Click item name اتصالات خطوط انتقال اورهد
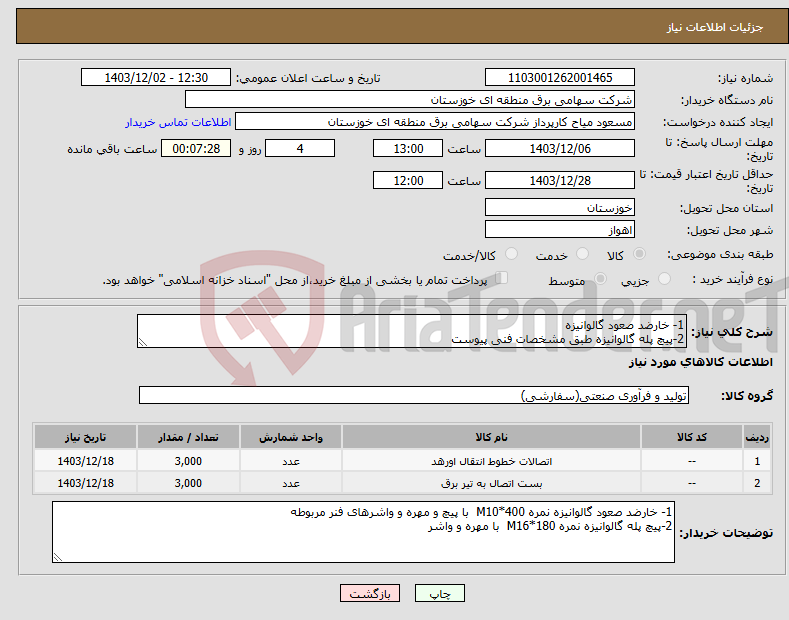Viewport: 789px width, 620px height. click(491, 461)
